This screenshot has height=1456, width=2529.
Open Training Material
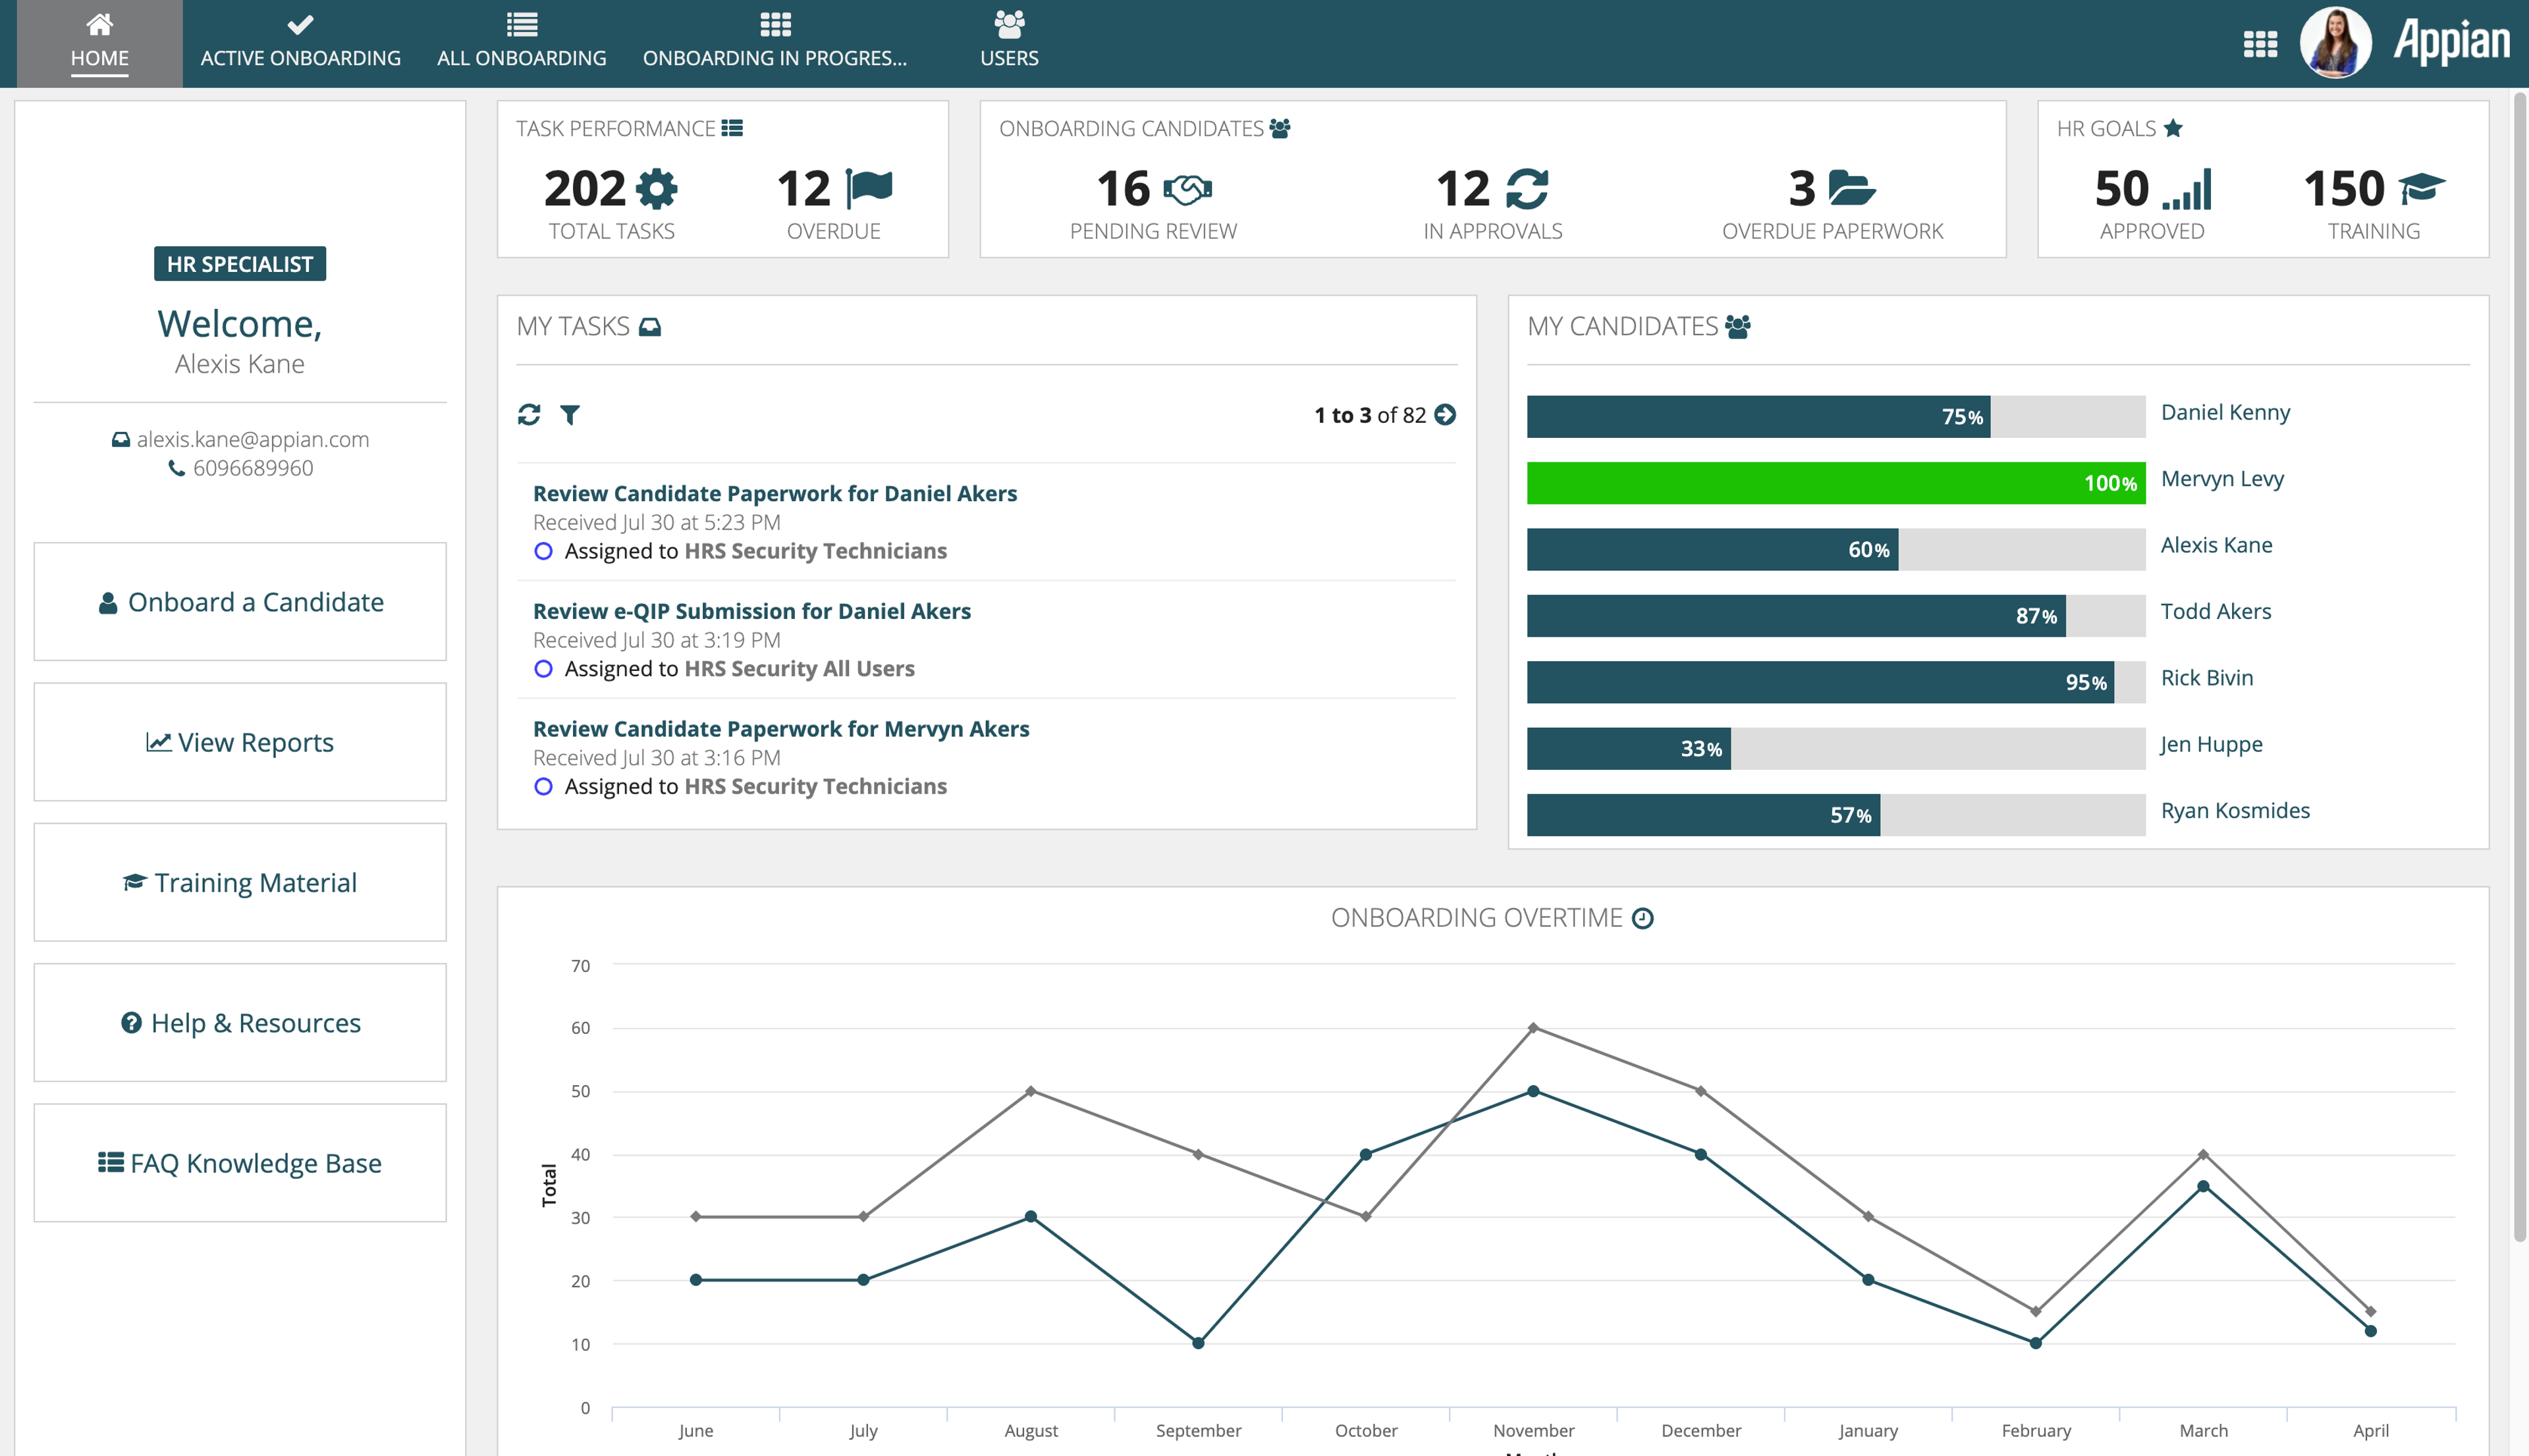pyautogui.click(x=240, y=882)
